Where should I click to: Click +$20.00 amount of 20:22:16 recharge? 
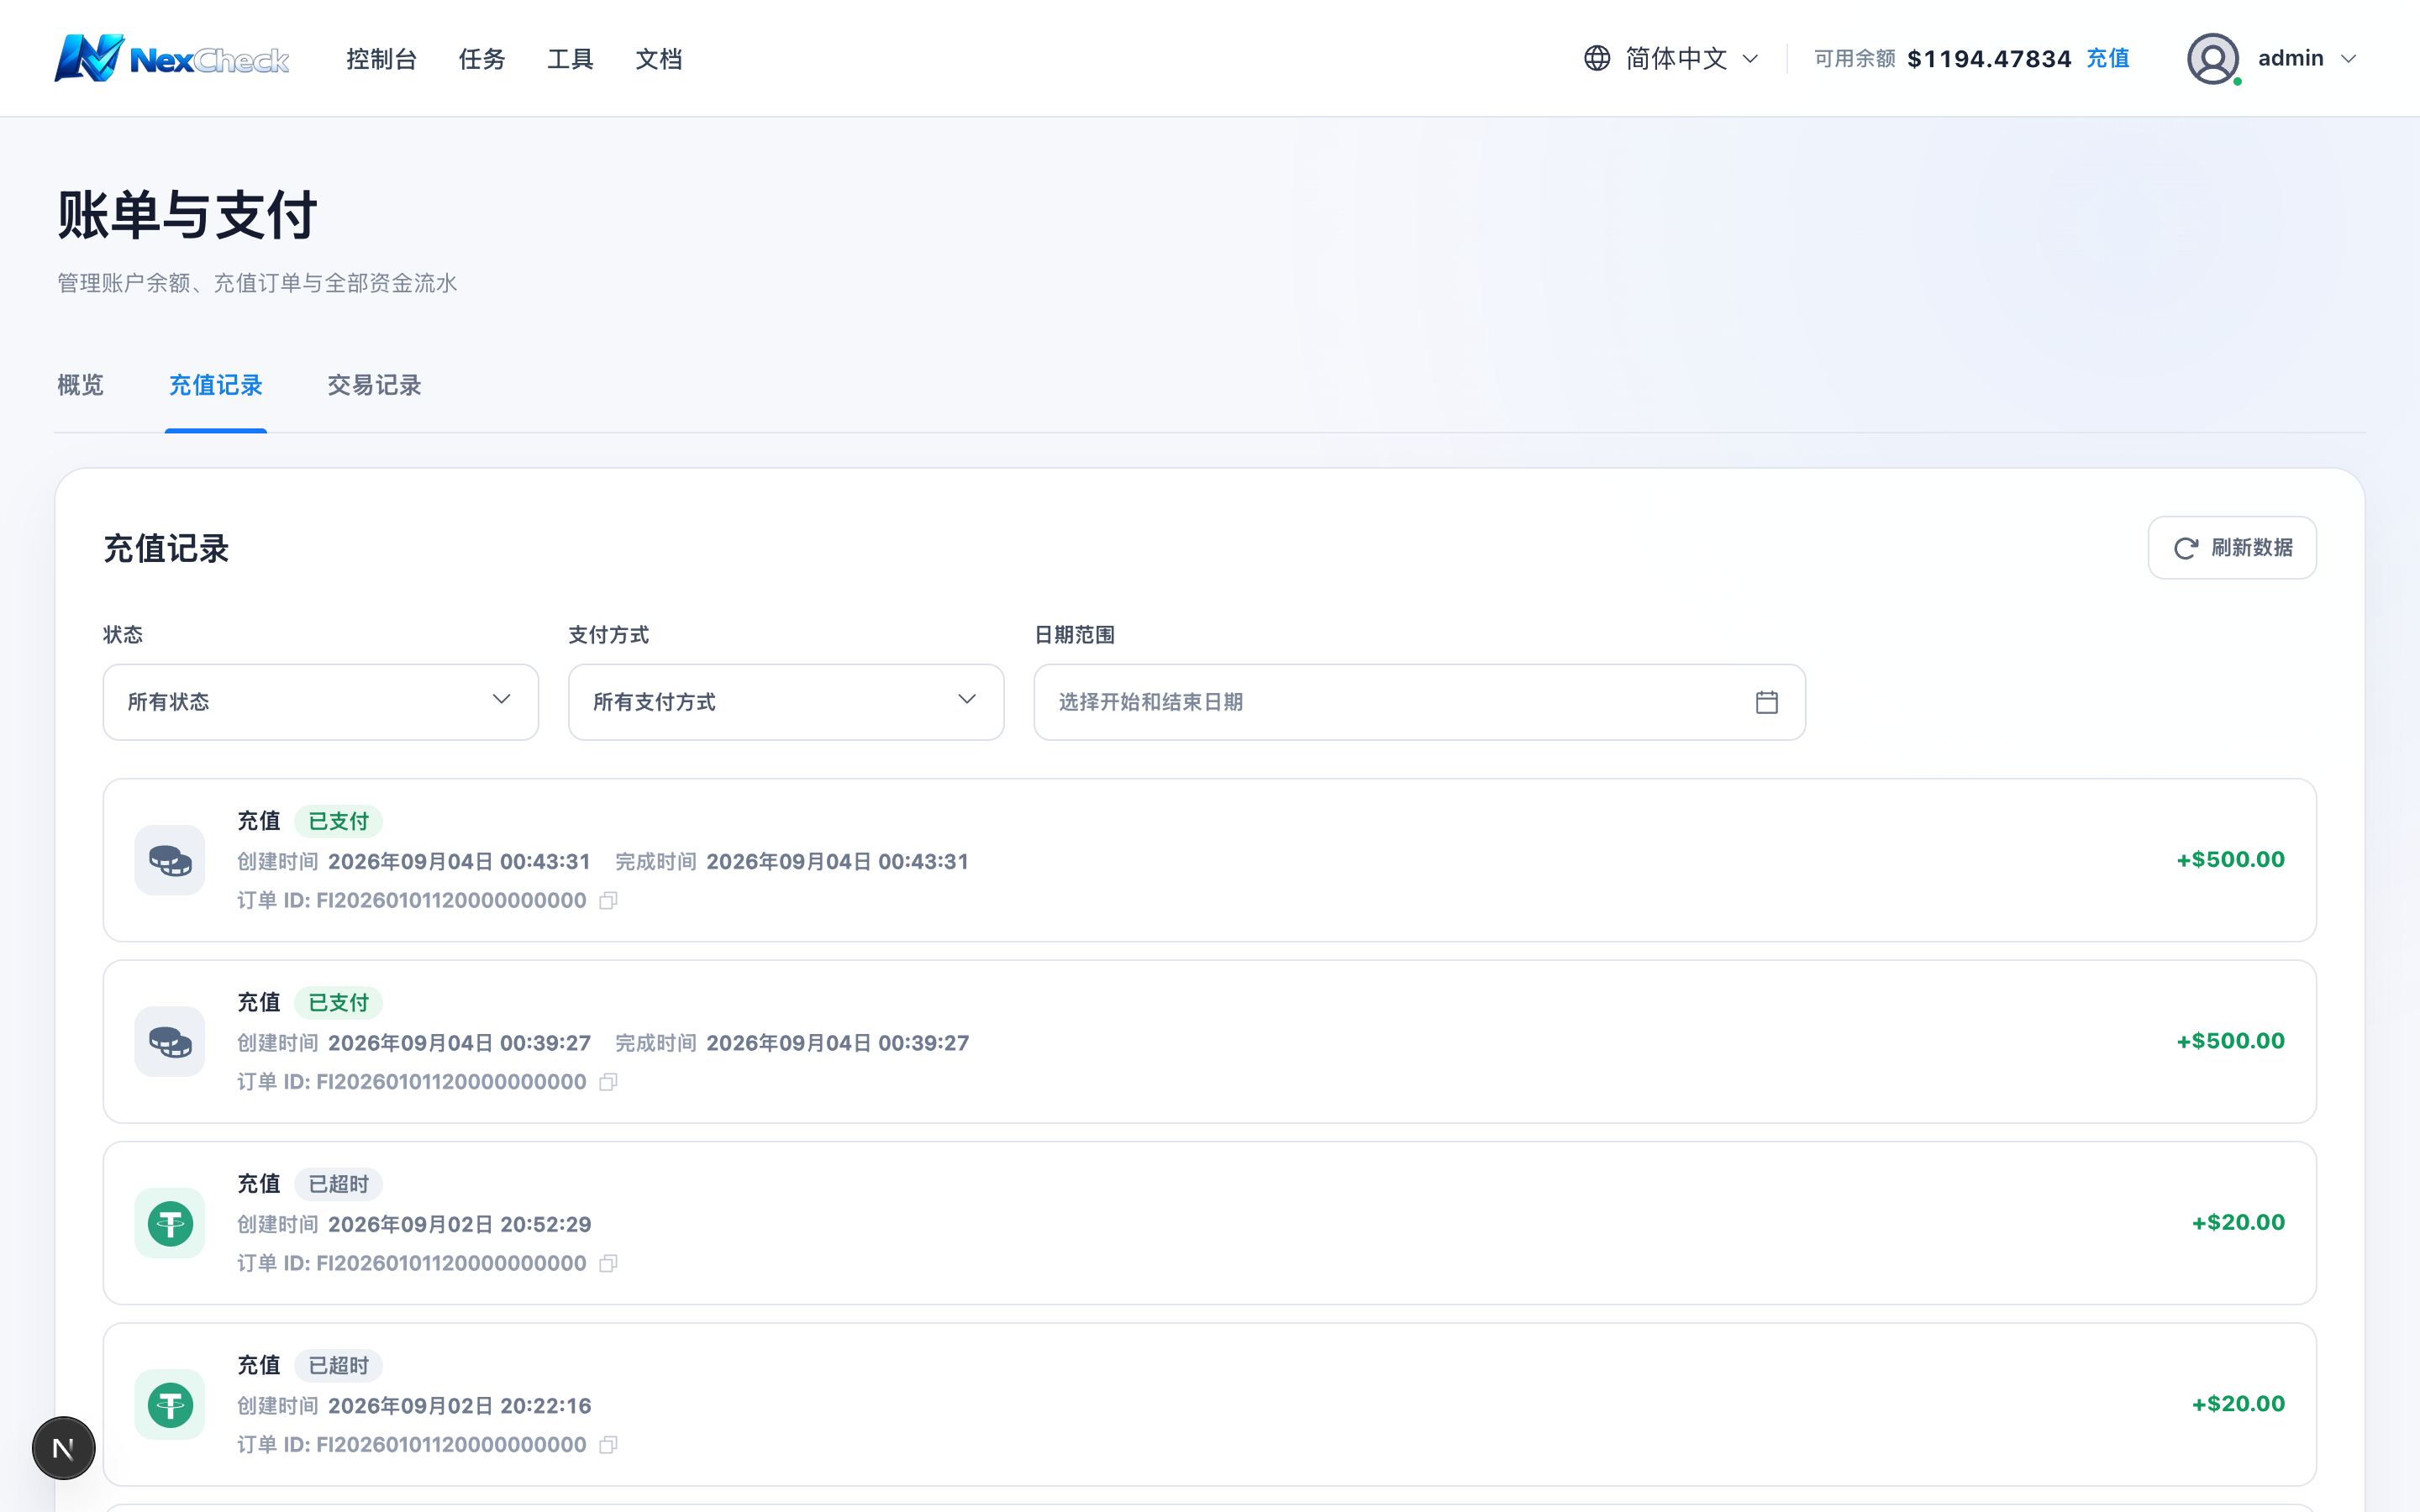(x=2238, y=1404)
